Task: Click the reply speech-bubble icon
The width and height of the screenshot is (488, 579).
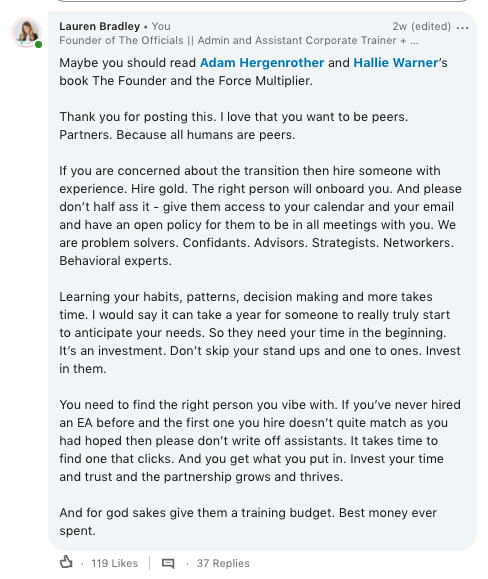Action: (x=168, y=563)
